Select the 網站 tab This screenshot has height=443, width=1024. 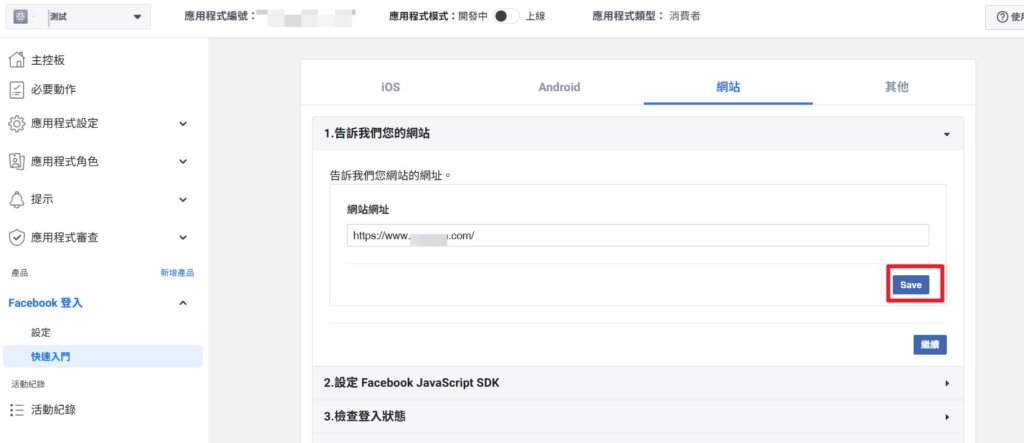[x=728, y=87]
